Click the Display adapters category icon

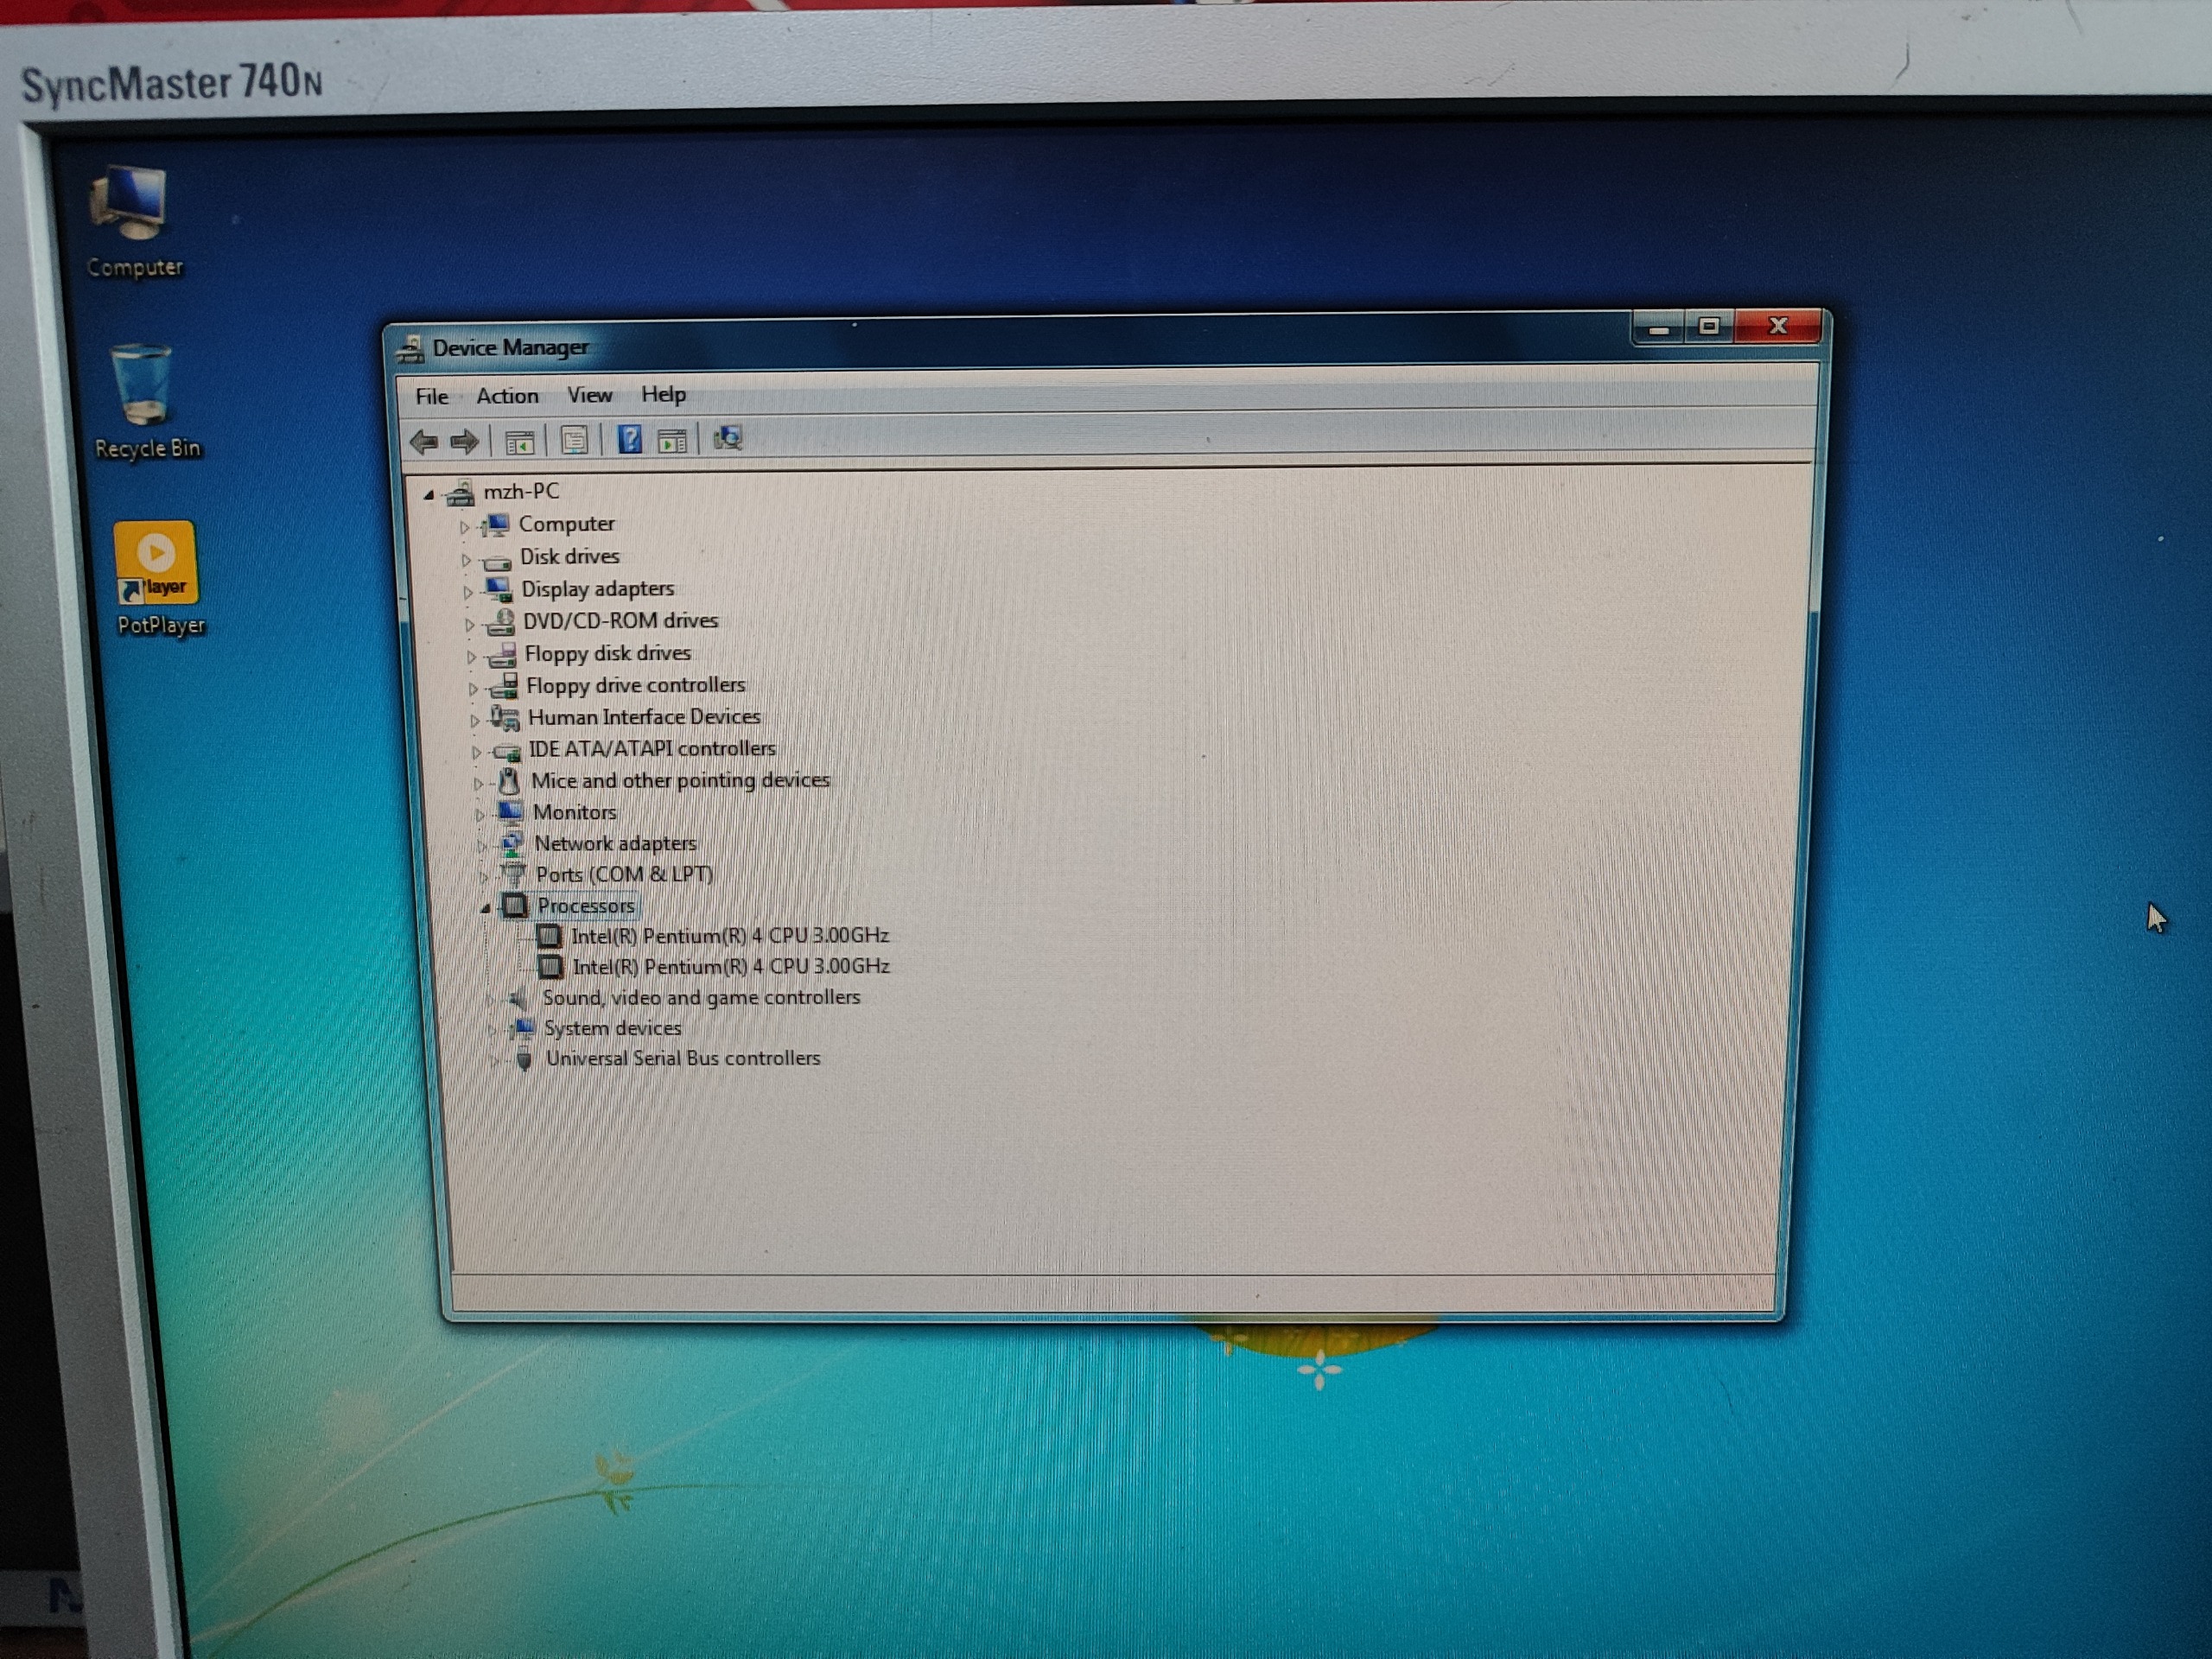pos(498,589)
